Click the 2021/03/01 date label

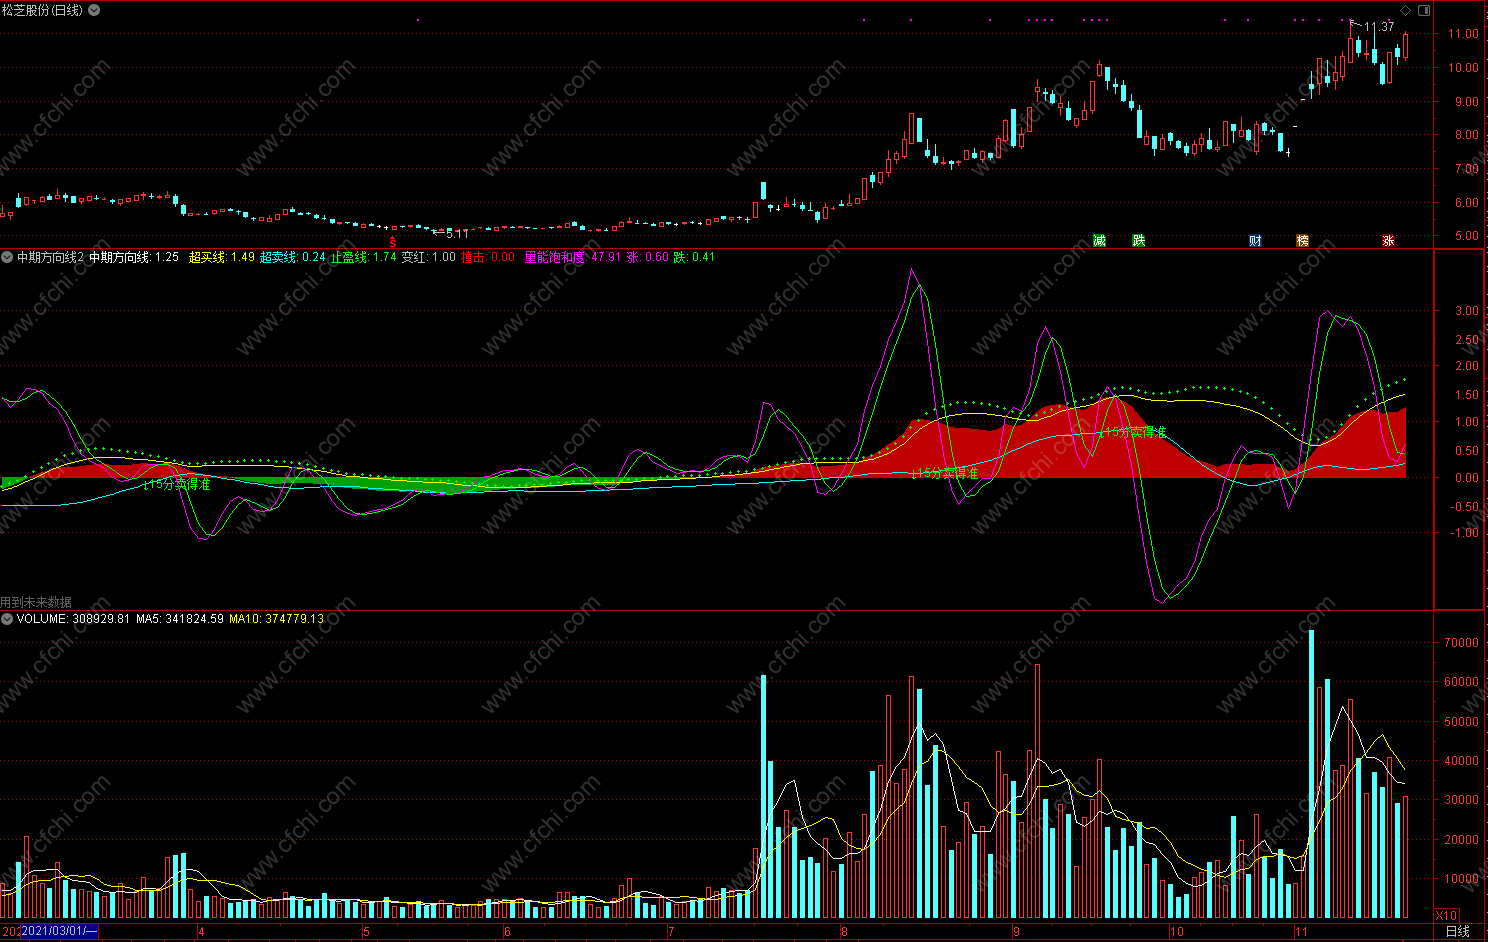60,932
